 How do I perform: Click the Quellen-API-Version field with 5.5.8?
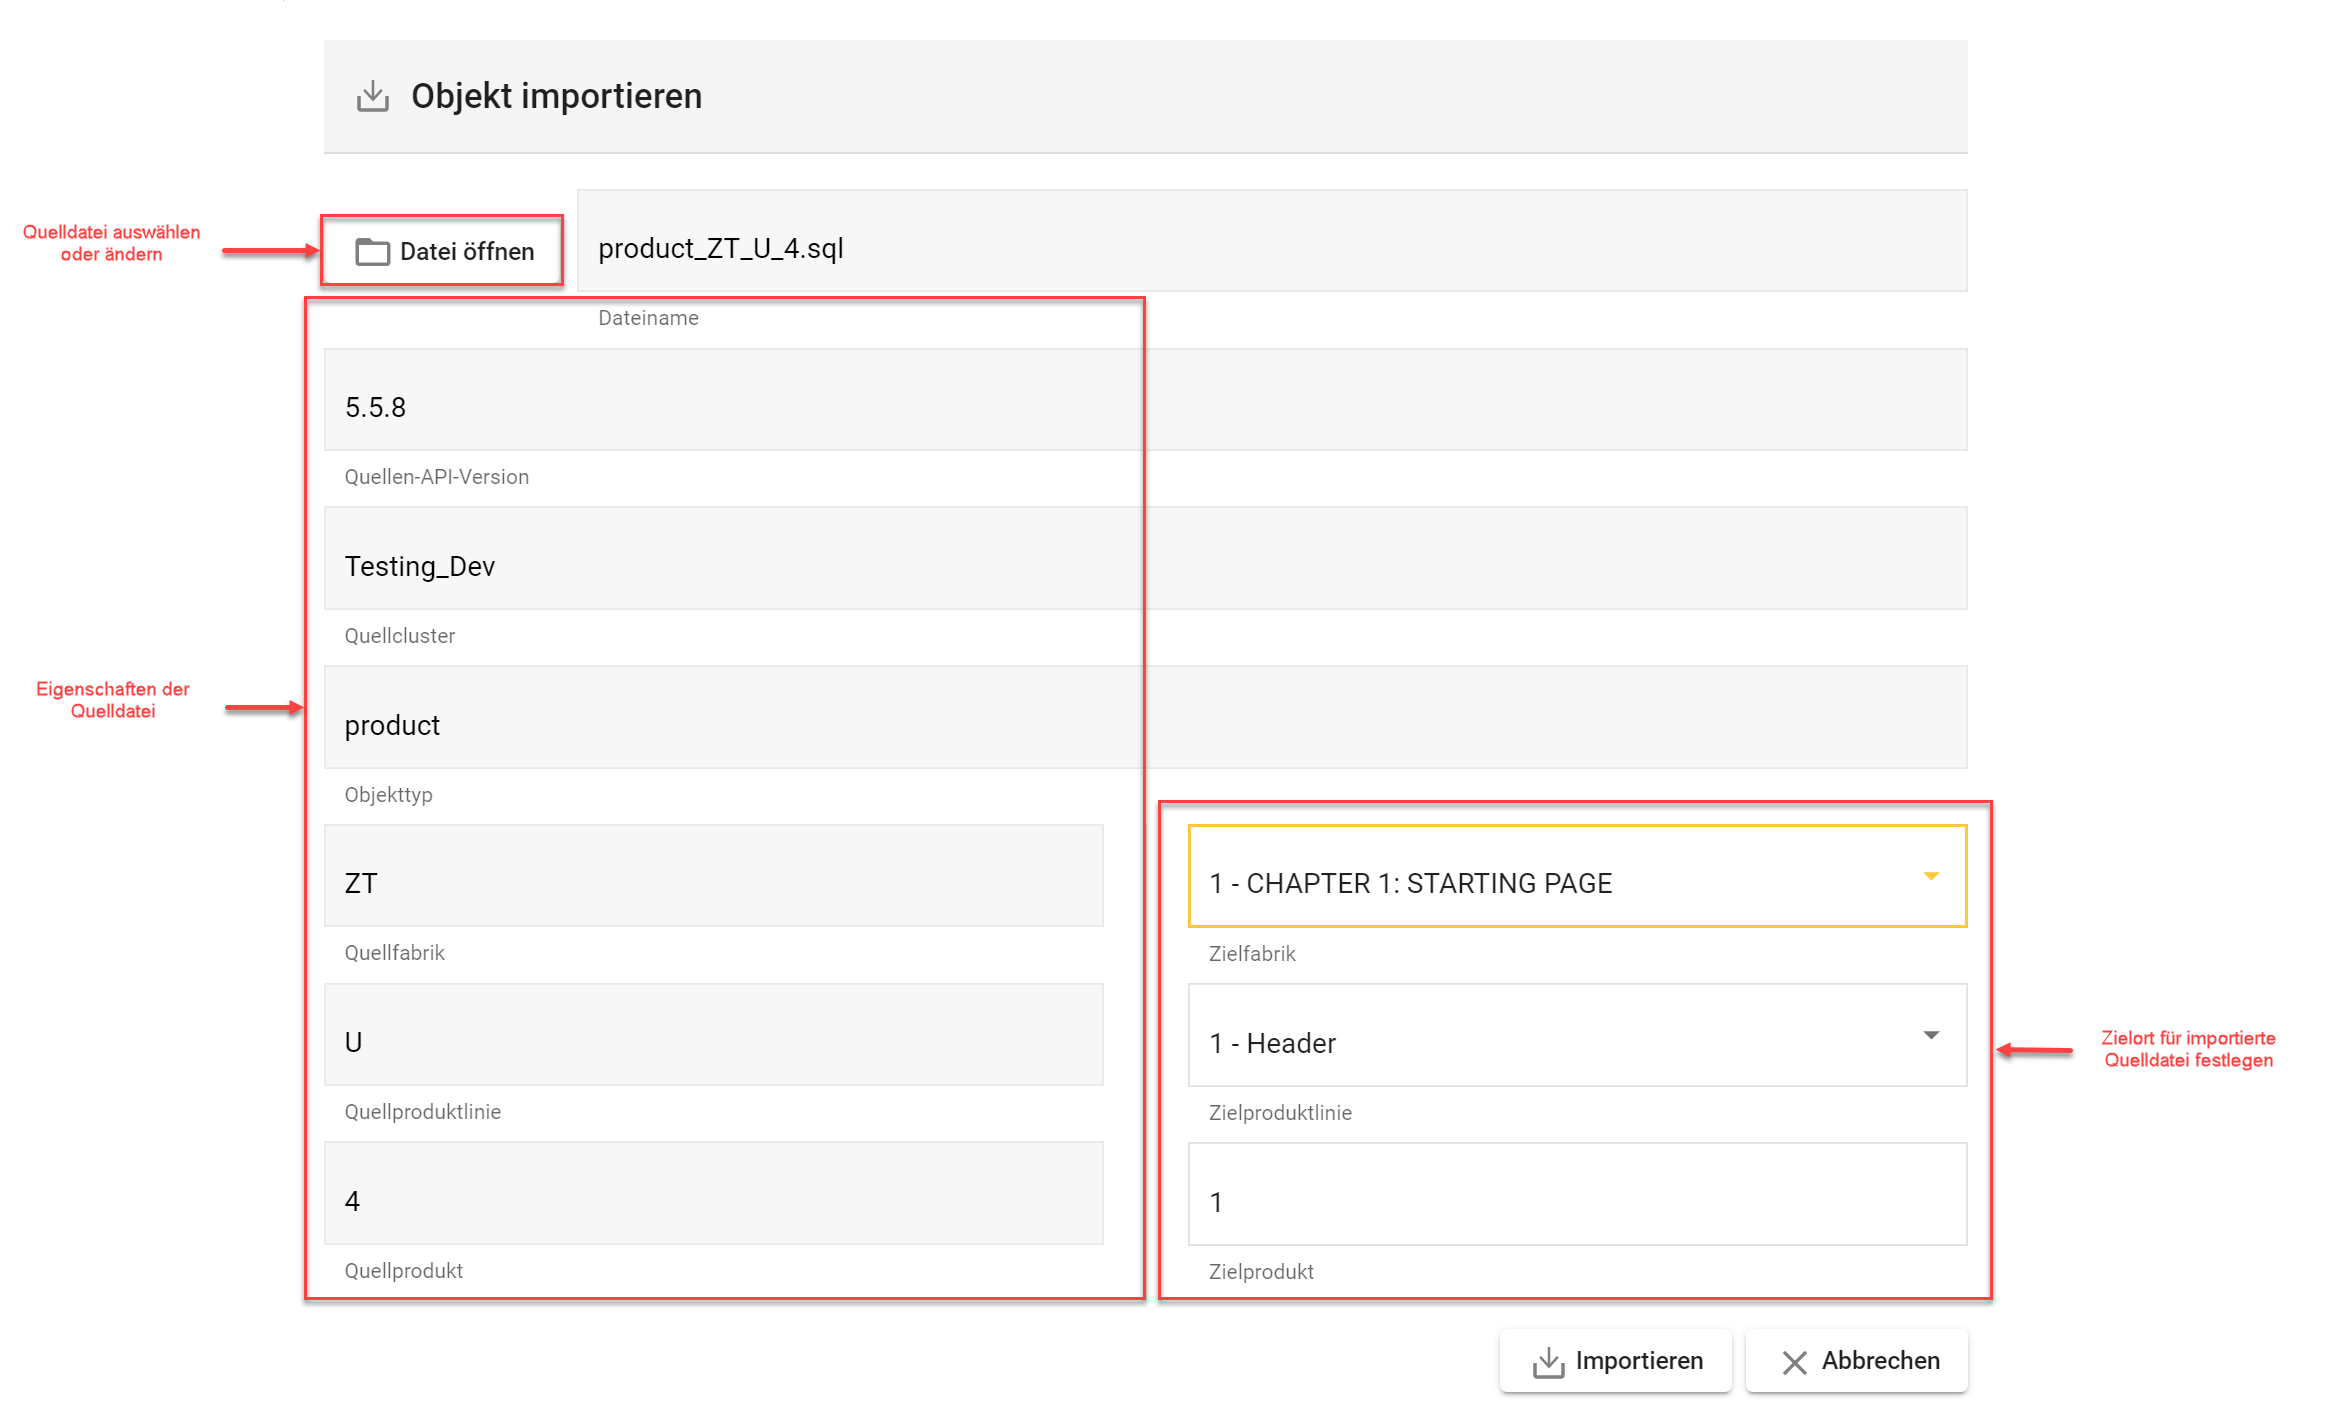[1144, 401]
